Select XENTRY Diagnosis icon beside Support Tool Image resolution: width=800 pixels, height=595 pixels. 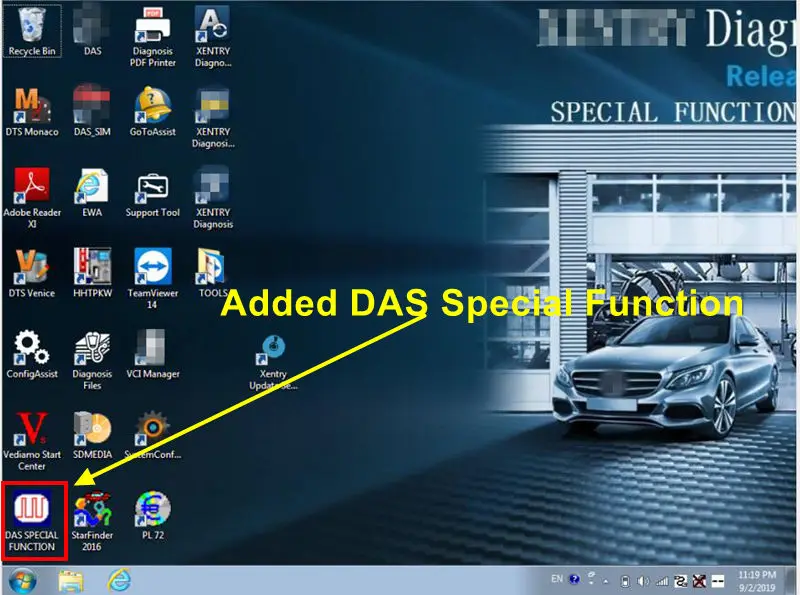tap(213, 197)
